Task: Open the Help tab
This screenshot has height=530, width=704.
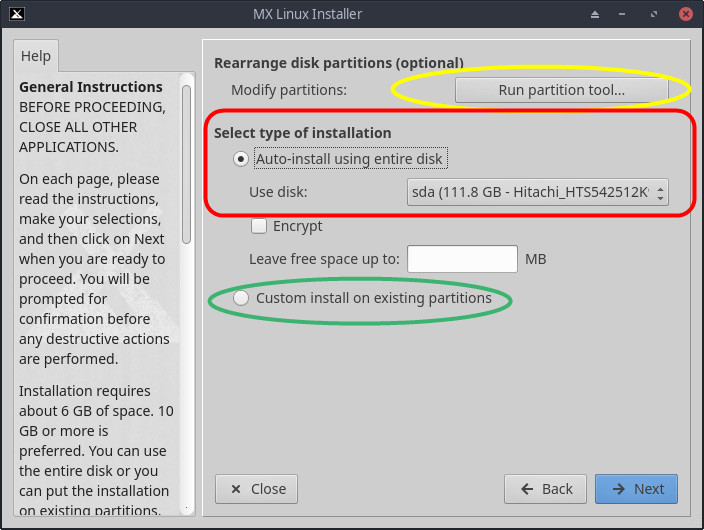Action: (x=36, y=56)
